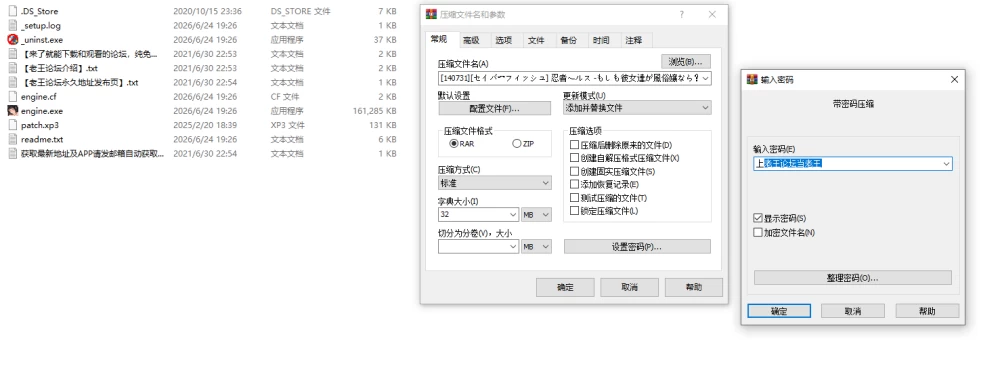Open the 切分为分卷 size dropdown
The height and width of the screenshot is (385, 1000).
coord(513,247)
